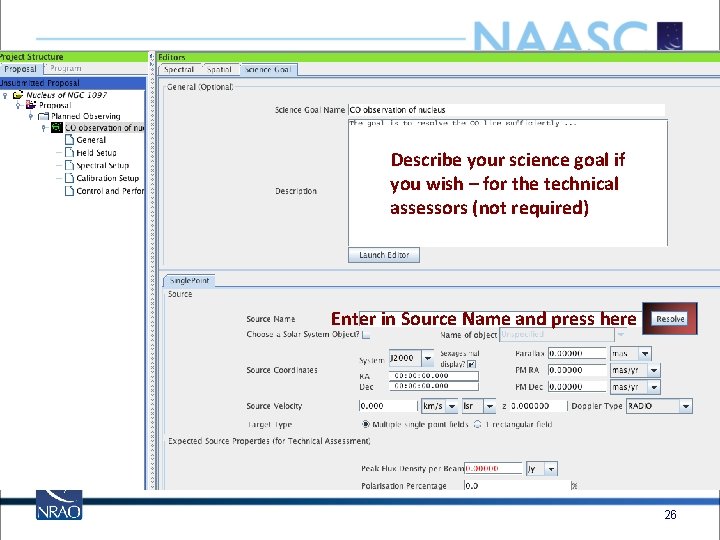The height and width of the screenshot is (540, 720).
Task: Select the Spectral Setup tree item
Action: click(102, 165)
